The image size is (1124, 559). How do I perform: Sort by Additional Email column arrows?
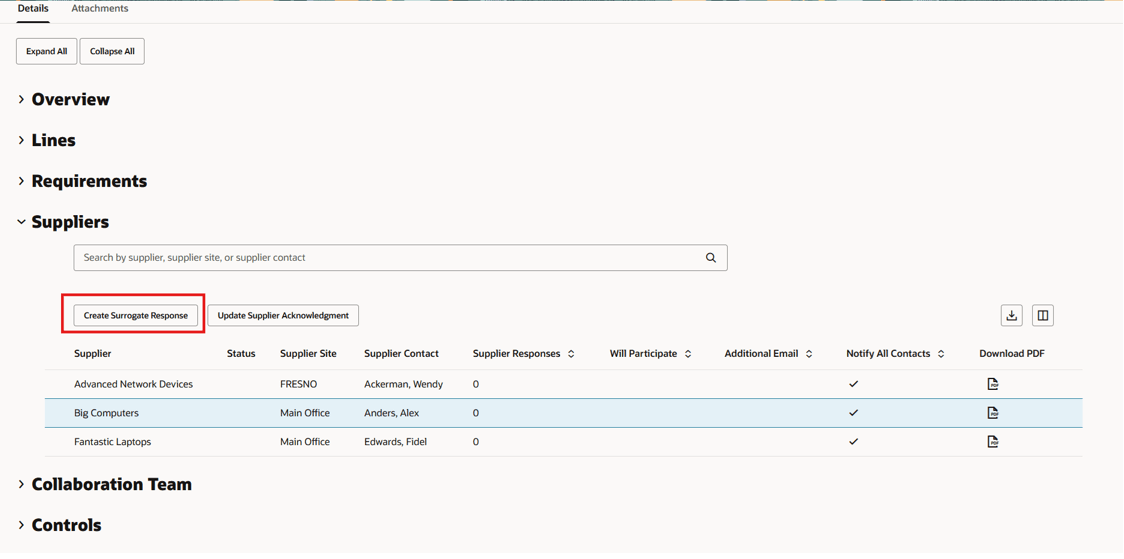pyautogui.click(x=809, y=354)
